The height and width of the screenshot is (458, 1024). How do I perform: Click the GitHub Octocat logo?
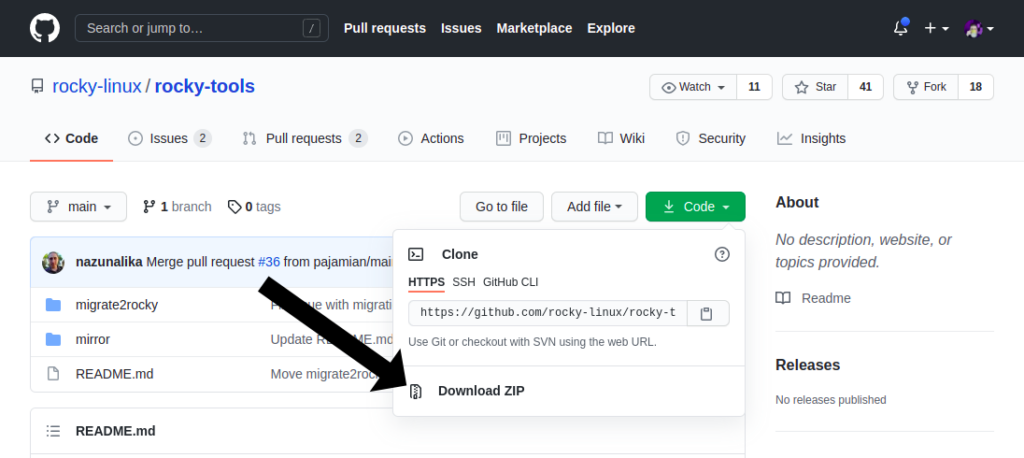point(44,28)
